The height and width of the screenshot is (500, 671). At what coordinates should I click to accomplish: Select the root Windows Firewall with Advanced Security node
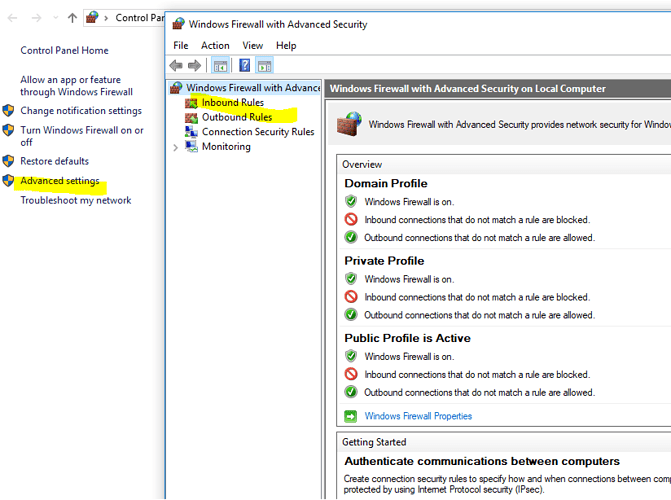click(x=253, y=88)
